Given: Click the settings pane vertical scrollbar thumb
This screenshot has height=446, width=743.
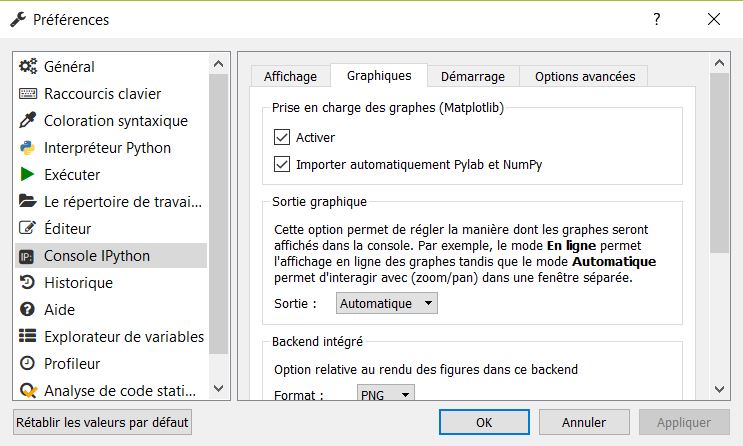Looking at the screenshot, I should (x=719, y=163).
